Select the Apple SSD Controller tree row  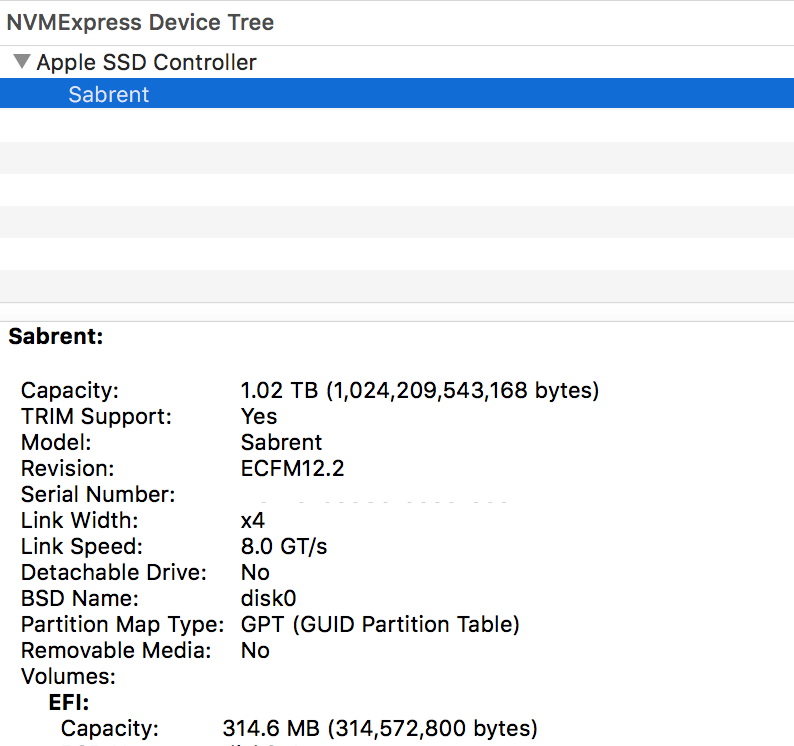397,62
